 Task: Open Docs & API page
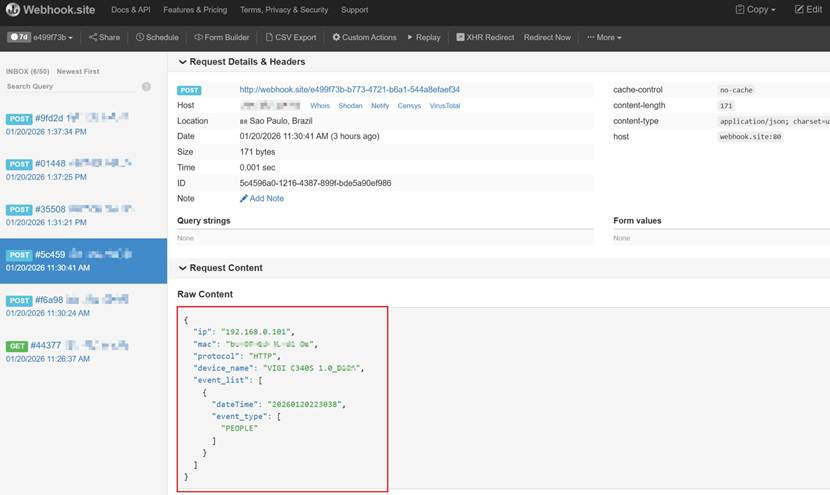coord(131,10)
